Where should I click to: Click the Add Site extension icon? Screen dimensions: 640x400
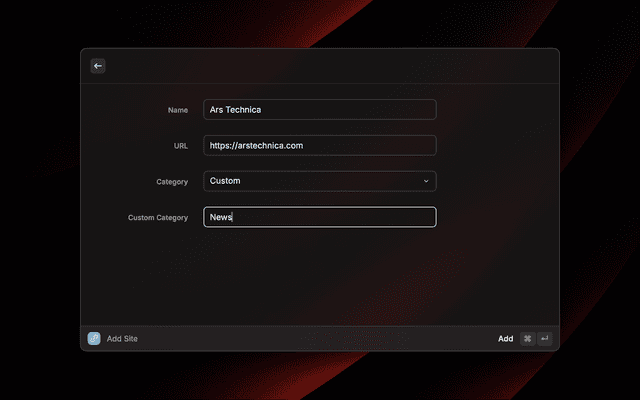(94, 339)
